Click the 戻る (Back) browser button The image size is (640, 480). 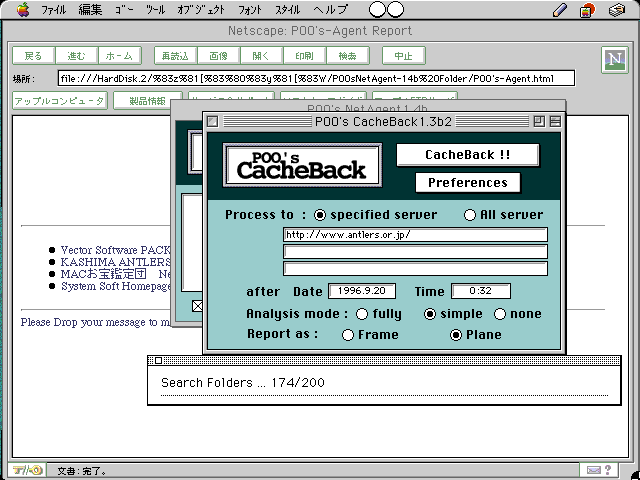[33, 56]
